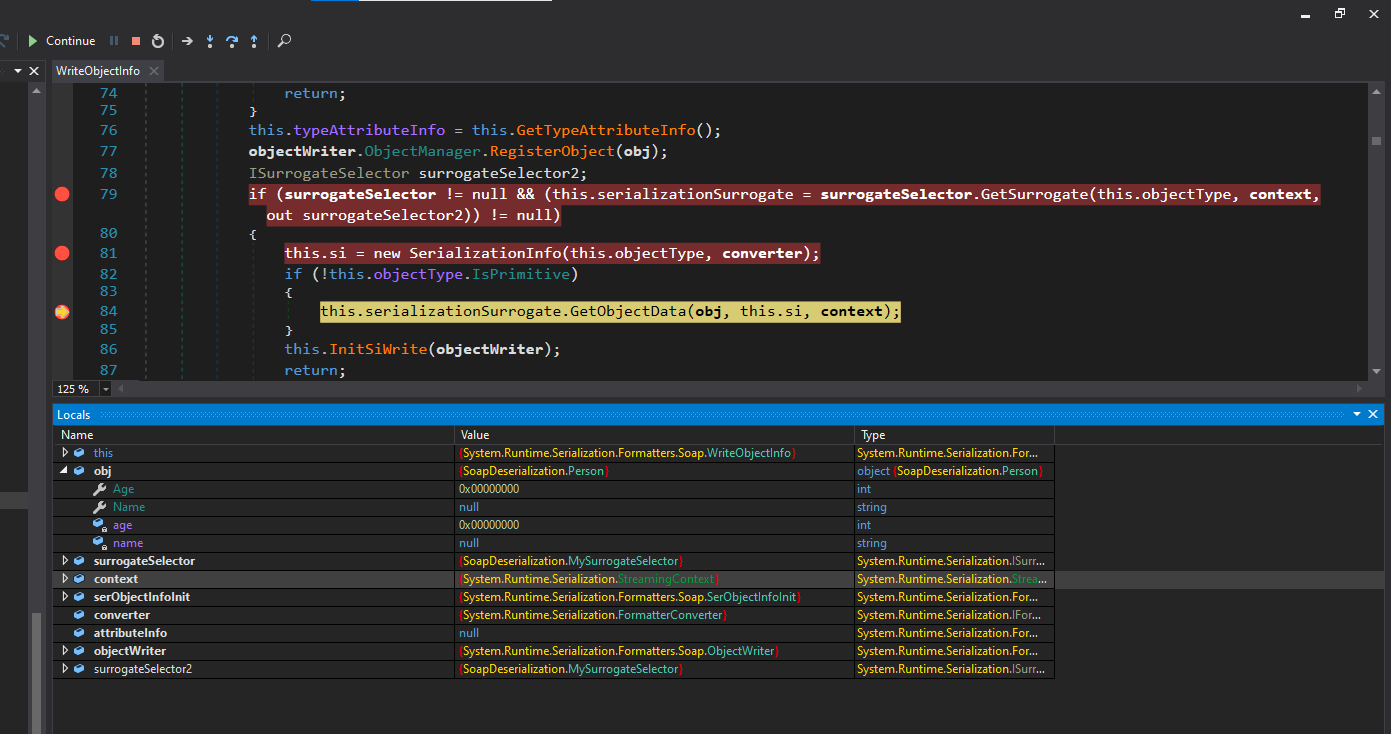
Task: Click the cube icon next to surrogateSelector
Action: 81,561
